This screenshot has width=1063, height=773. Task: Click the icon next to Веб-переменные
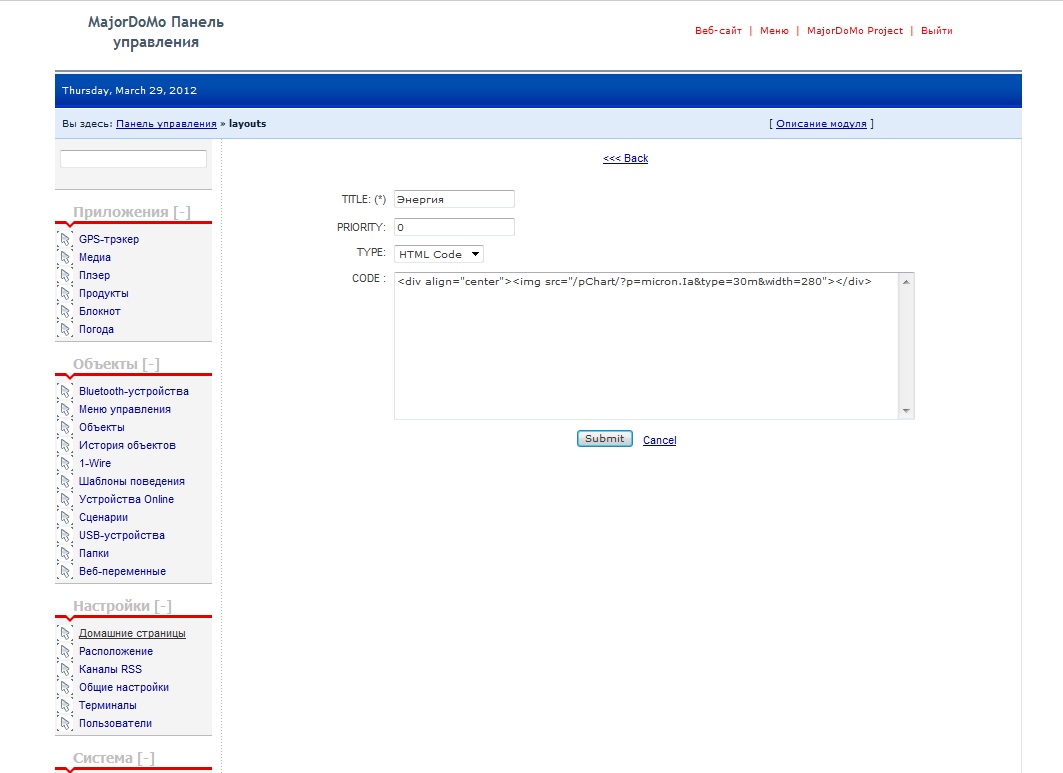click(66, 572)
